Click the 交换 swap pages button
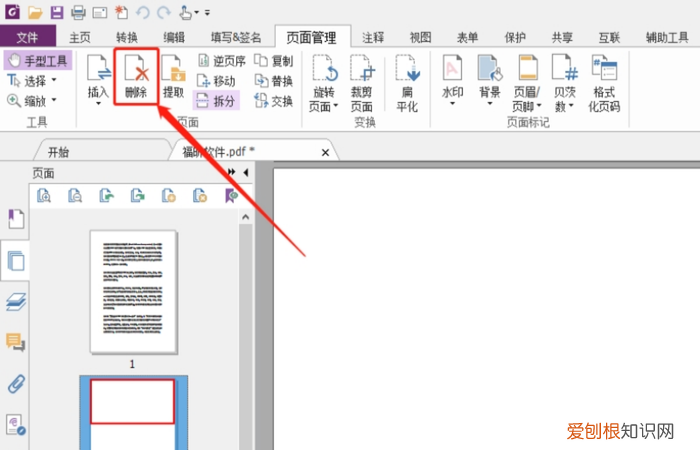This screenshot has height=450, width=700. pyautogui.click(x=274, y=101)
